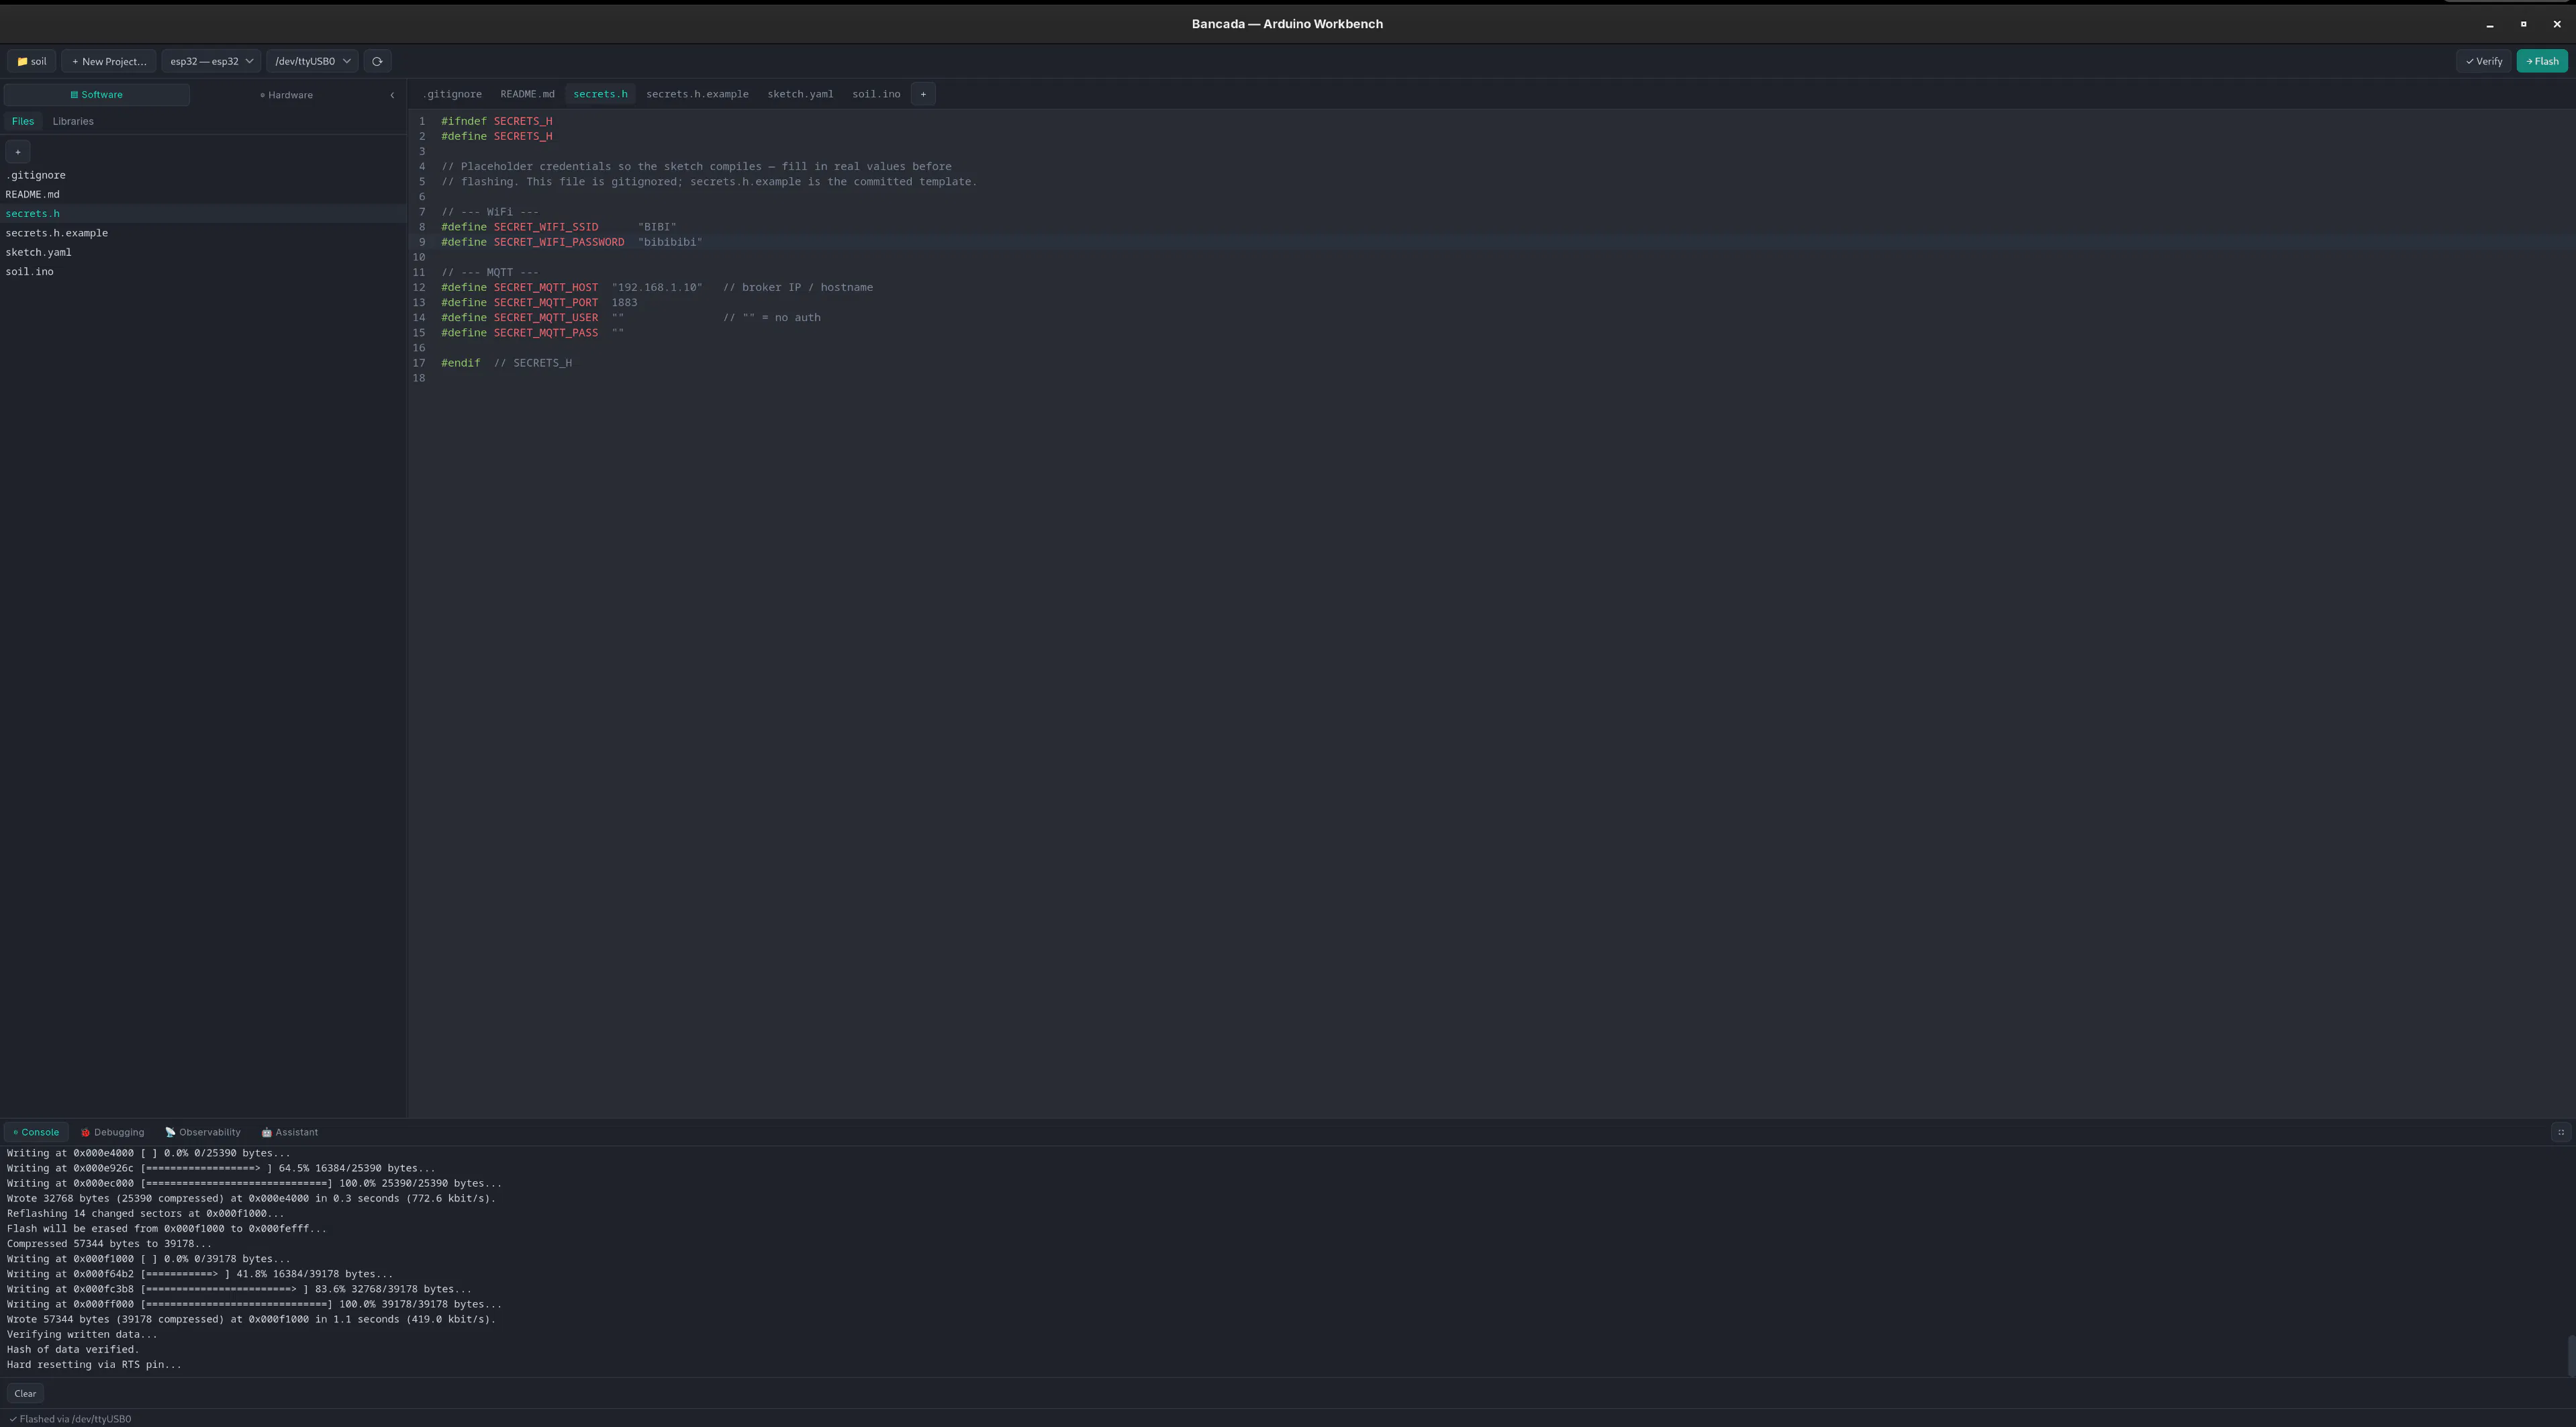The image size is (2576, 1427).
Task: Click the "Verifying written data..." console line
Action: (x=82, y=1334)
